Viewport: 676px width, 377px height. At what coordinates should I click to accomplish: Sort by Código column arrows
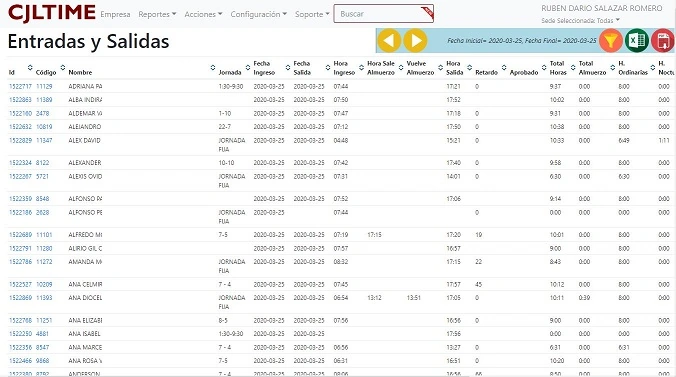[63, 67]
